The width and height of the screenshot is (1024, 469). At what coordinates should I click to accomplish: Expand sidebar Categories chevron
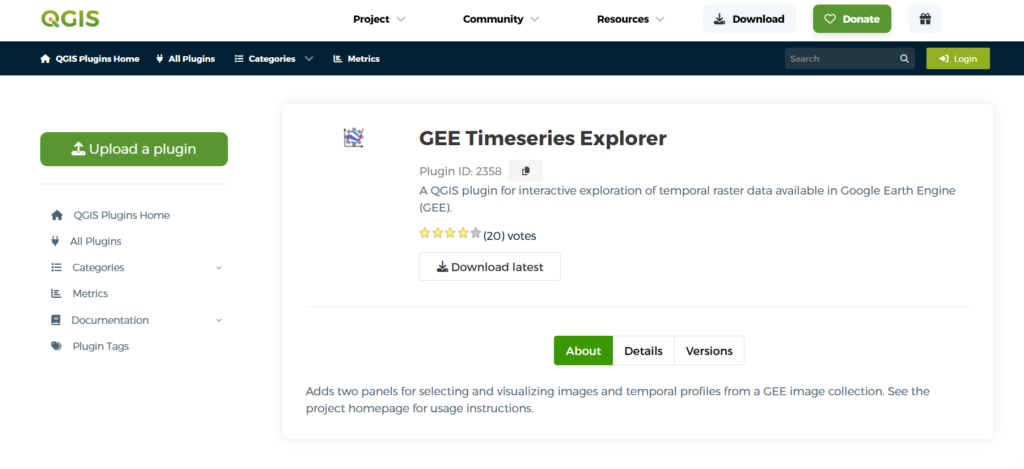219,268
